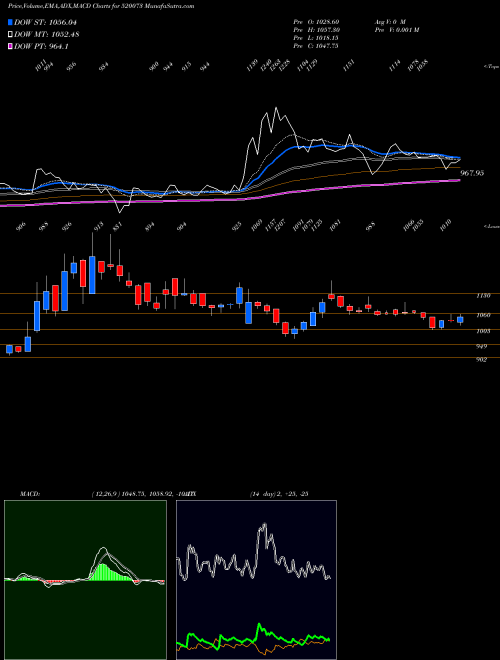
Task: Click the MACD: panel heading
Action: (29, 494)
